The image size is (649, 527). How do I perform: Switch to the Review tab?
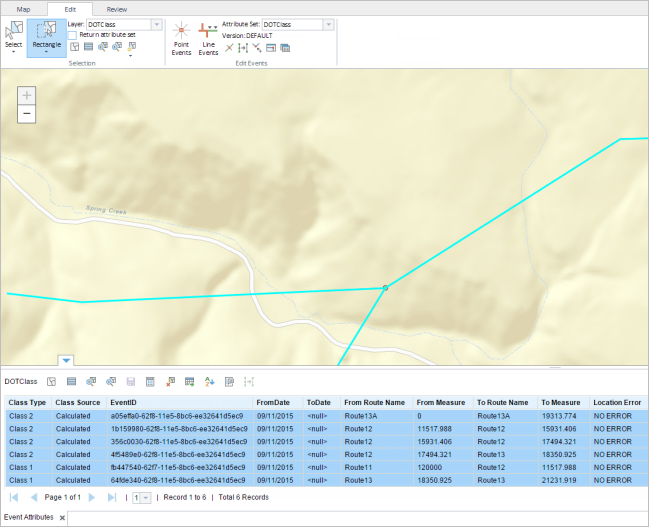[x=117, y=8]
